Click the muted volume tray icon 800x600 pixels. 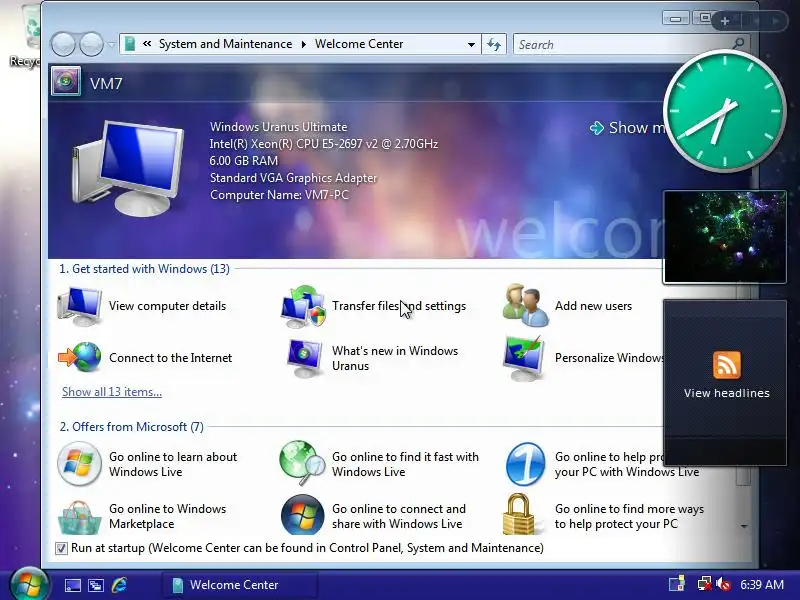[723, 584]
